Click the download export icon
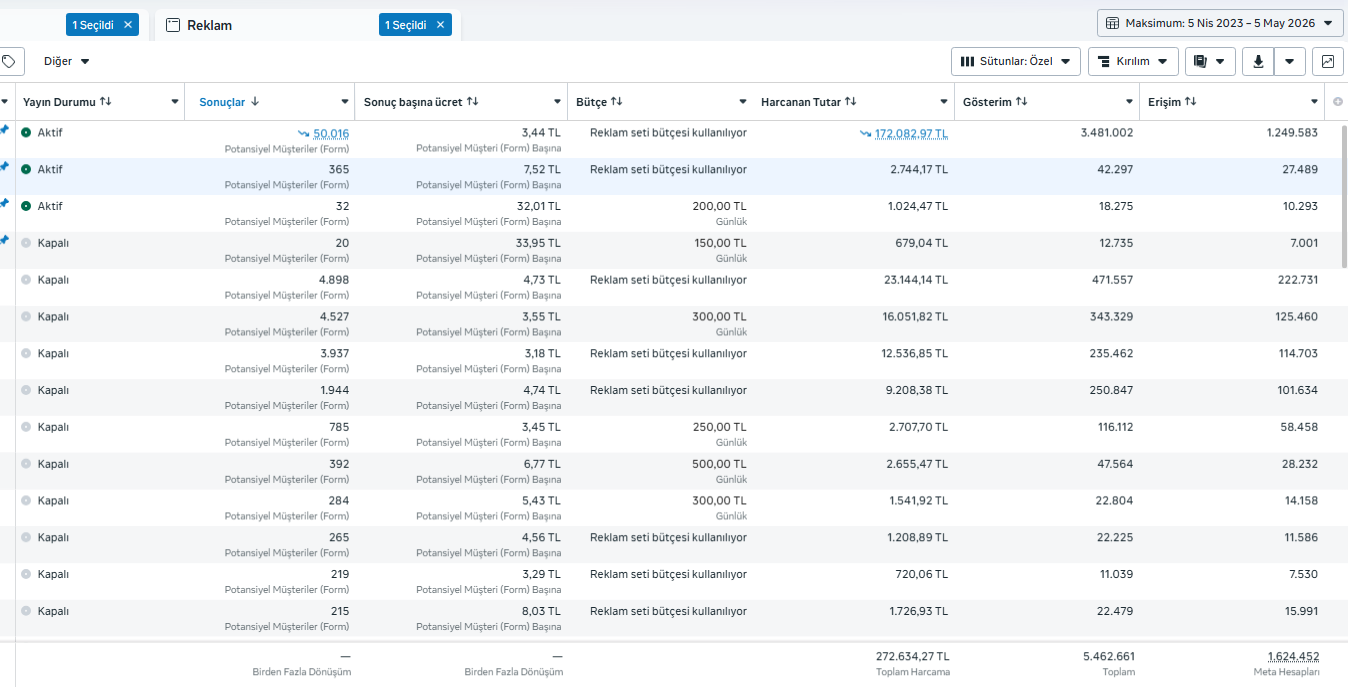Screen dimensions: 1348x687 click(1258, 61)
